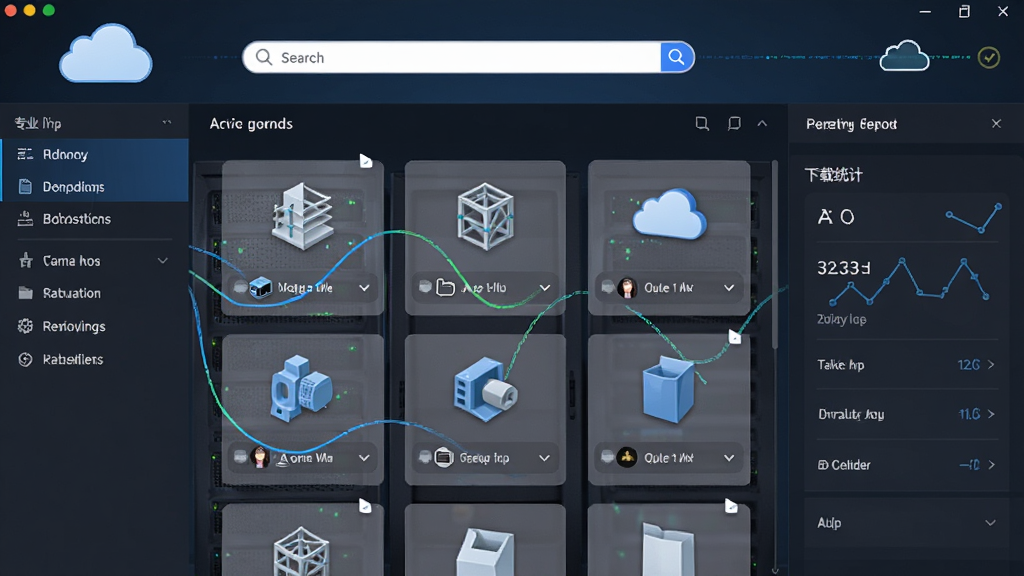This screenshot has width=1024, height=576.
Task: Open the Take lxp stat row
Action: (x=906, y=365)
